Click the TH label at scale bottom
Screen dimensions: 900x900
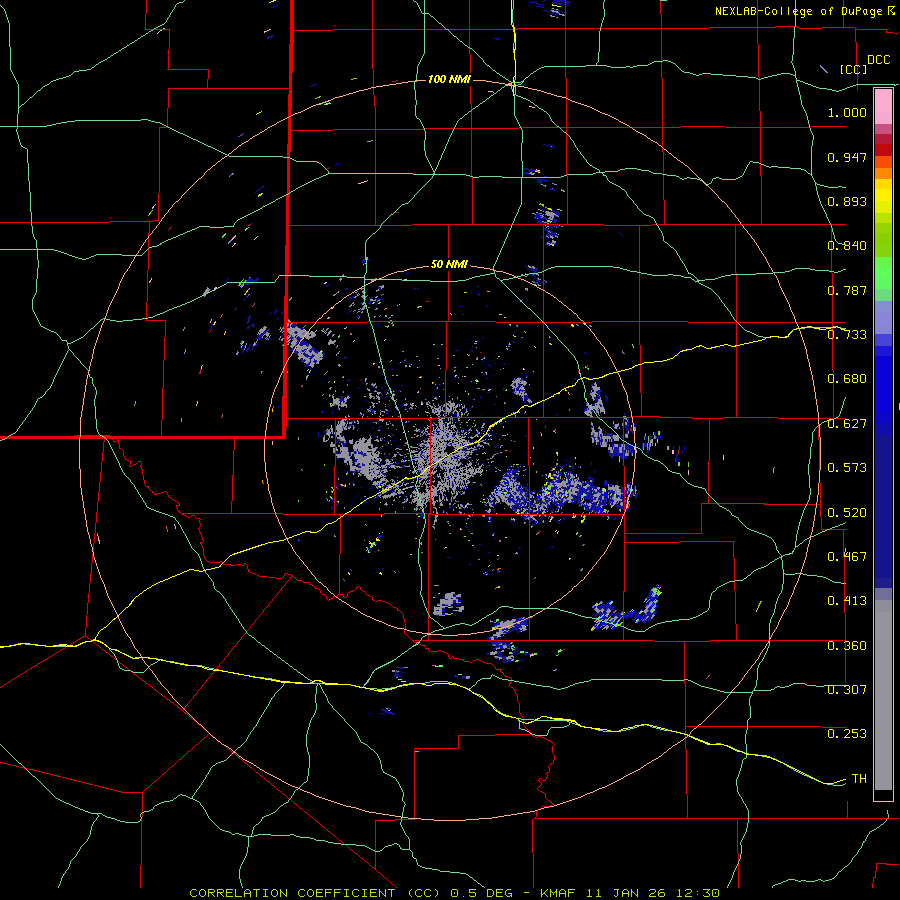click(x=859, y=779)
